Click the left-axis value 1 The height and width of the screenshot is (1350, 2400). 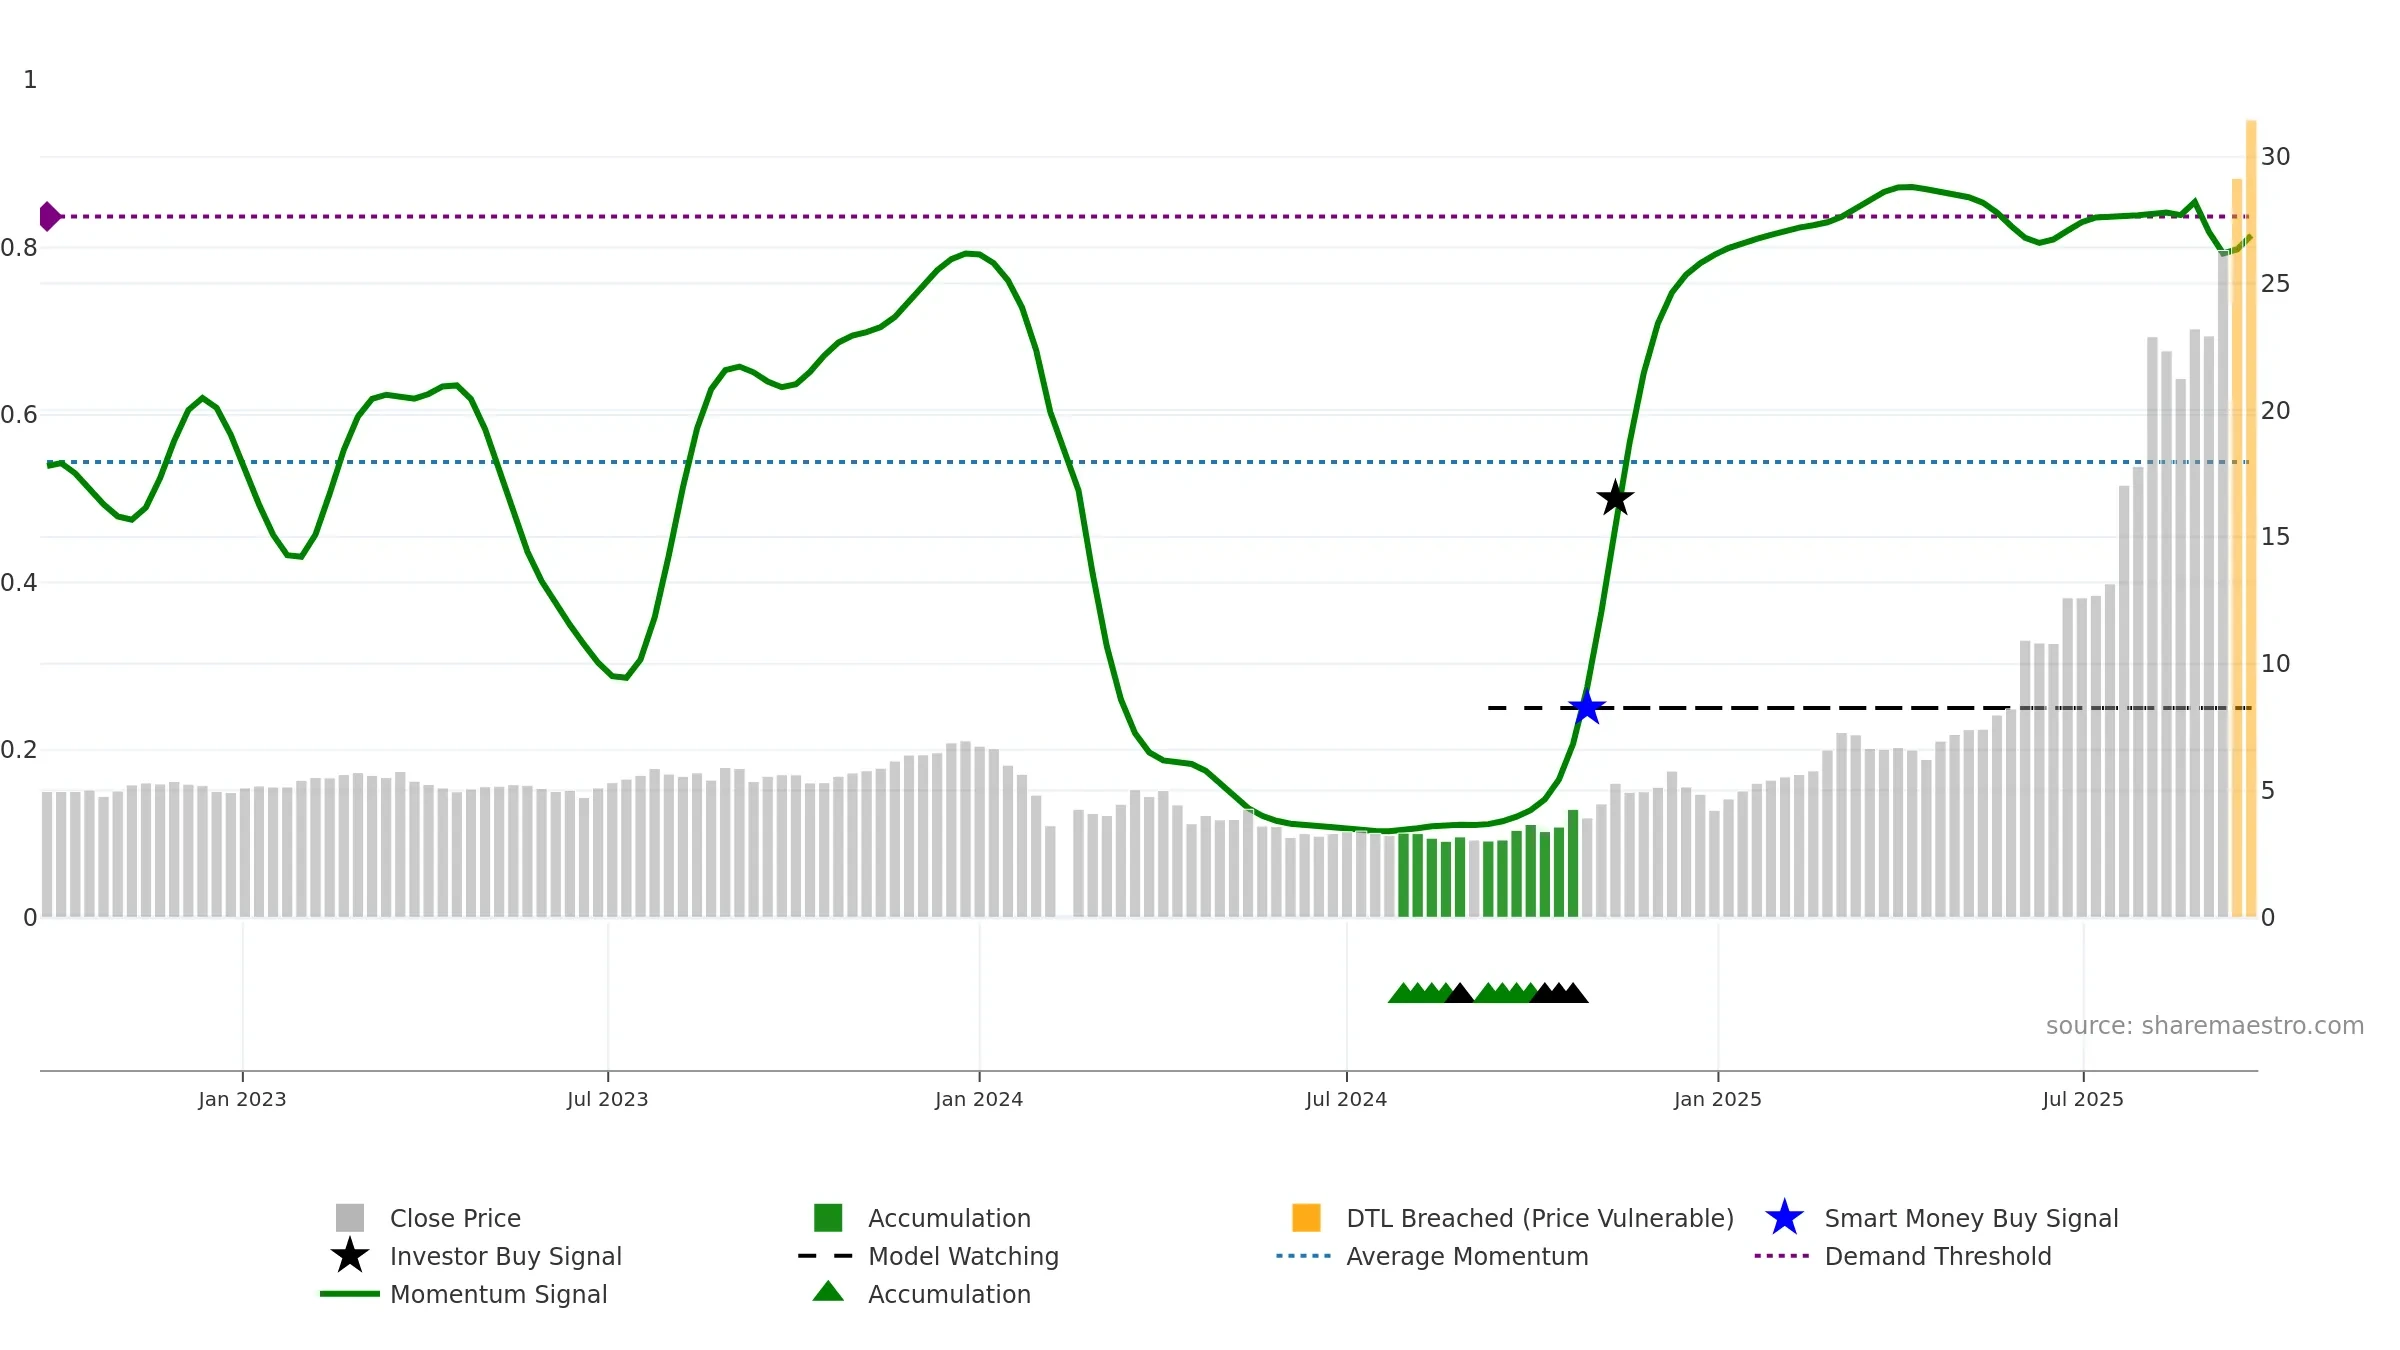(x=30, y=80)
